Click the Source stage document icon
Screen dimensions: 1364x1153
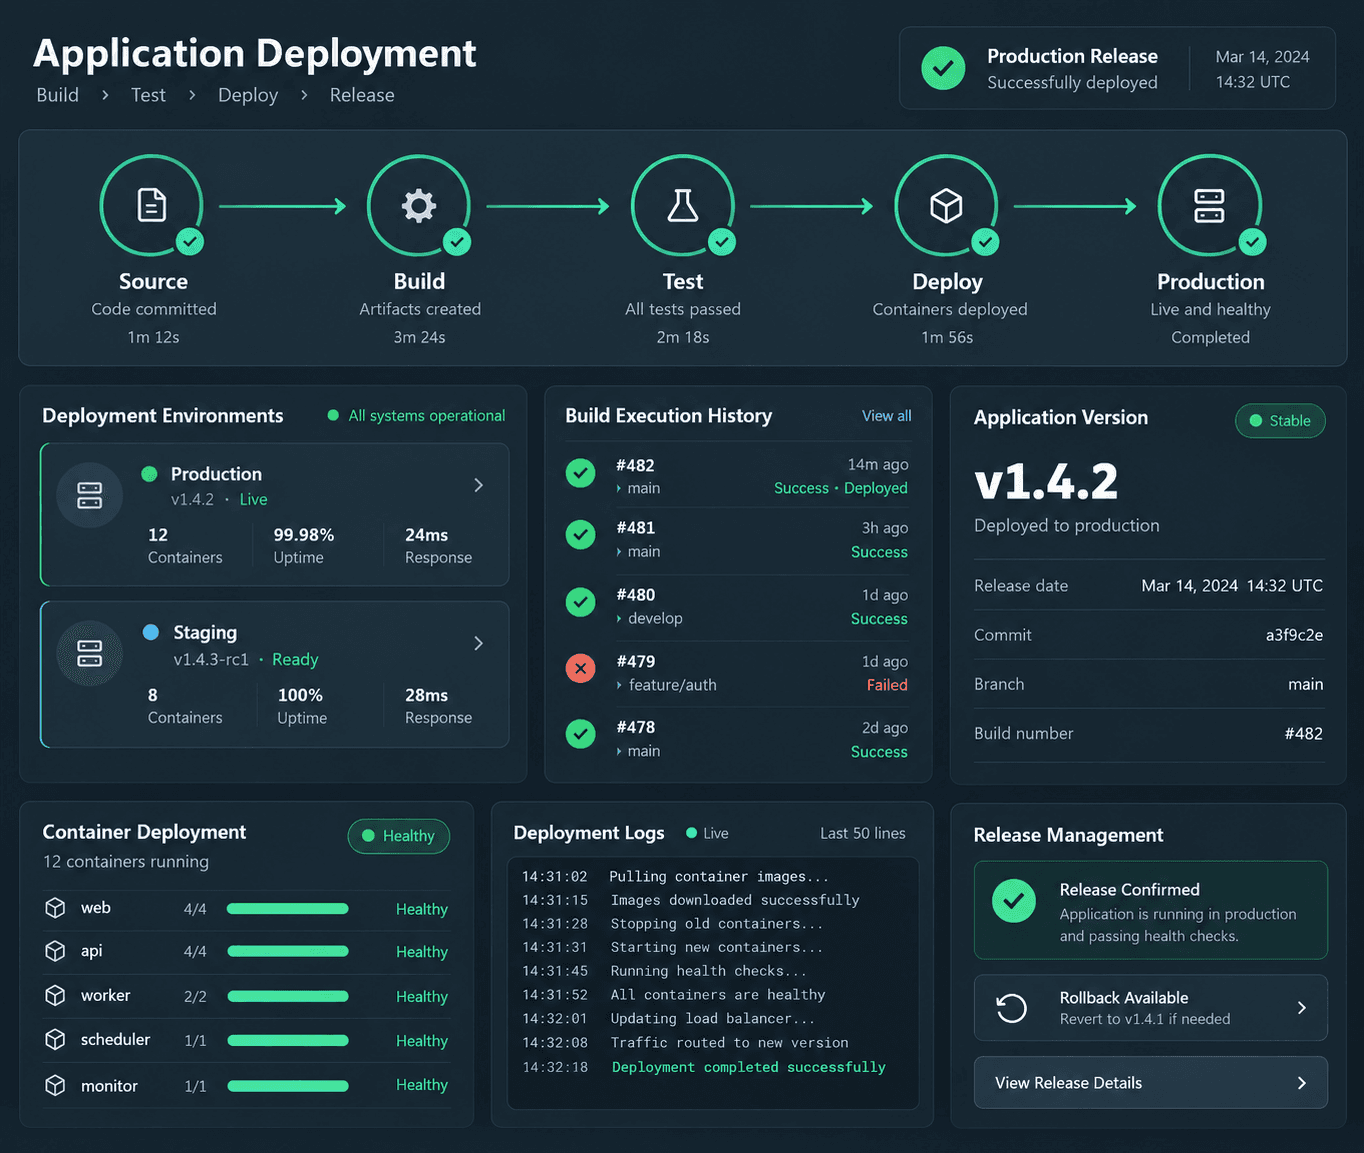pyautogui.click(x=152, y=205)
